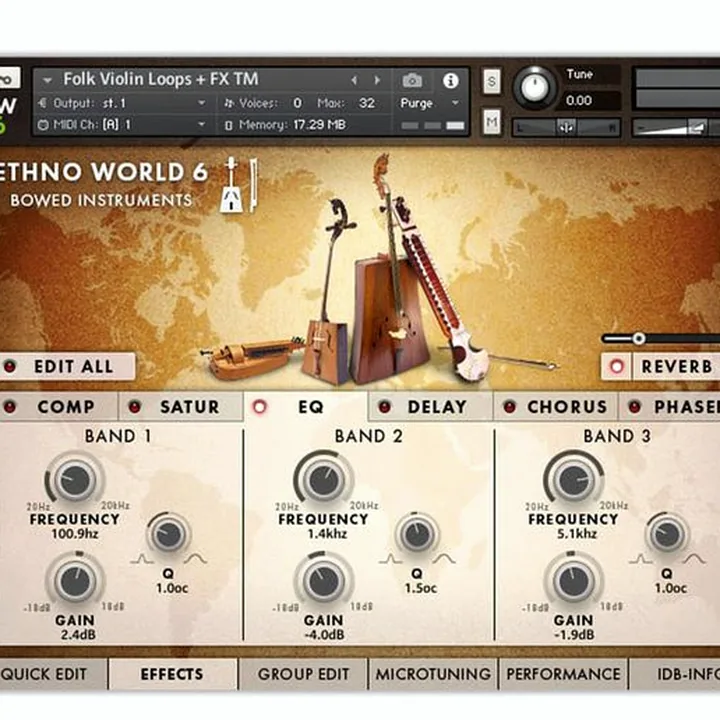Click the Band 1 frequency value 100.9hz
Viewport: 720px width, 720px height.
(75, 534)
